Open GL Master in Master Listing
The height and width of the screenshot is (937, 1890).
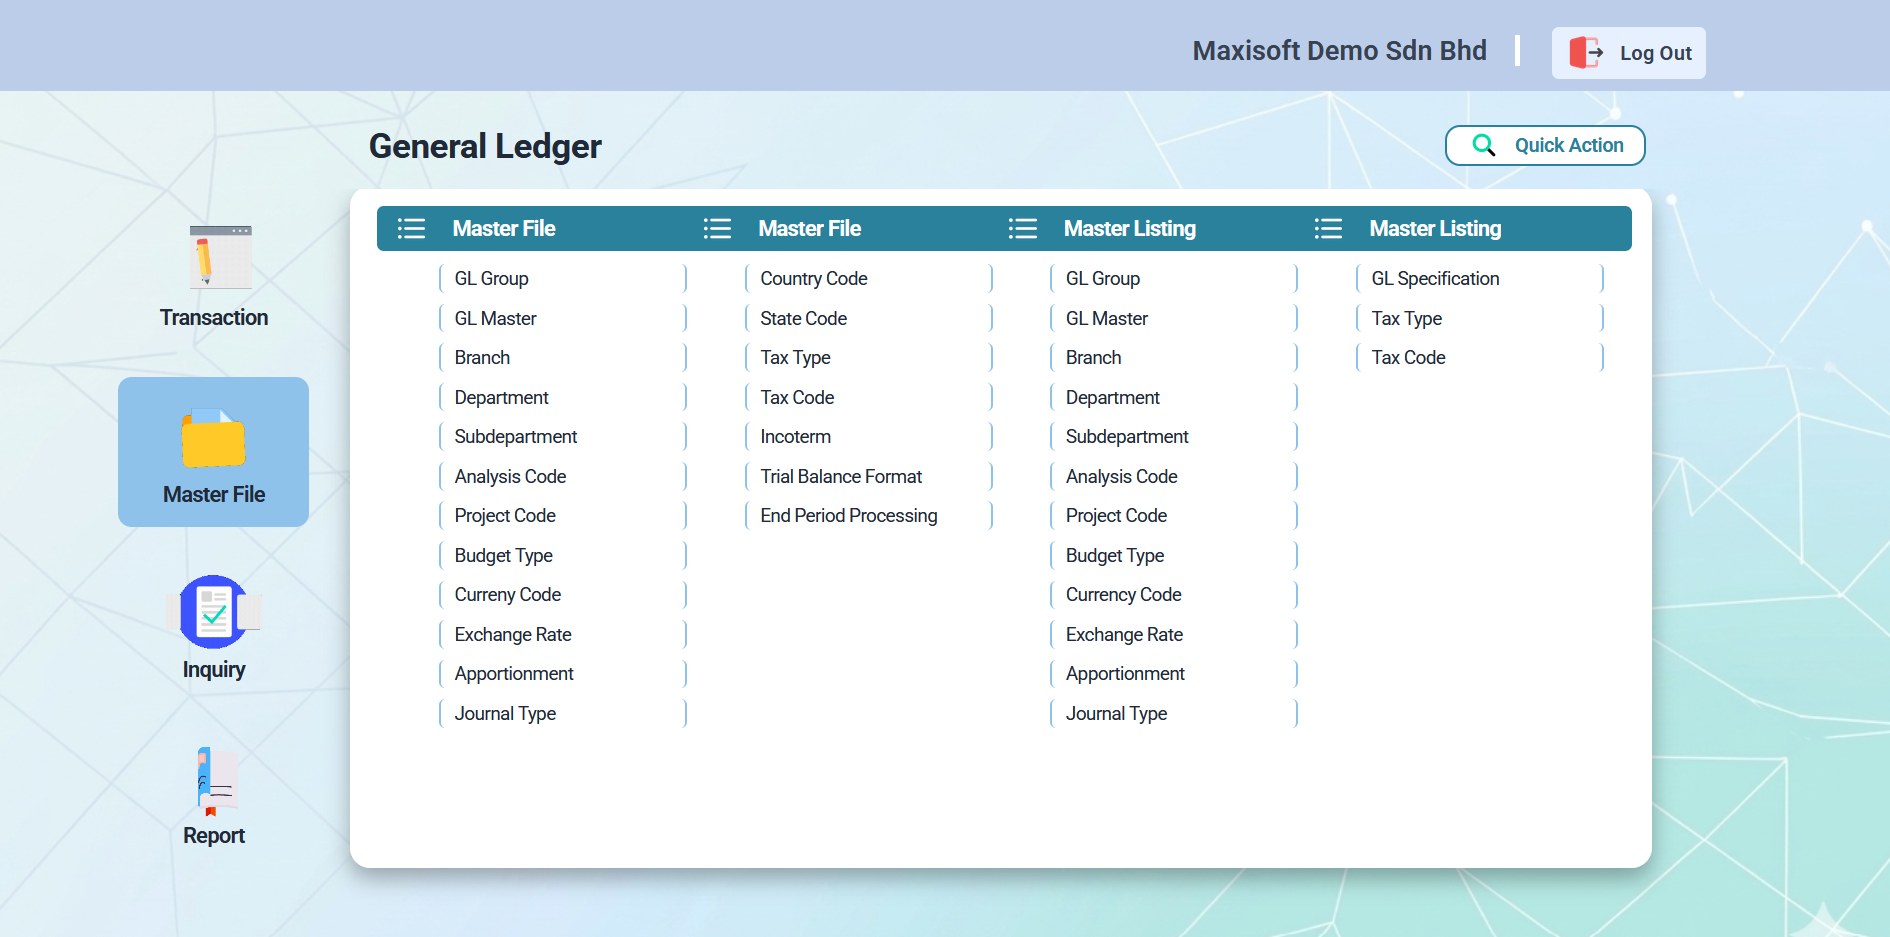1174,318
